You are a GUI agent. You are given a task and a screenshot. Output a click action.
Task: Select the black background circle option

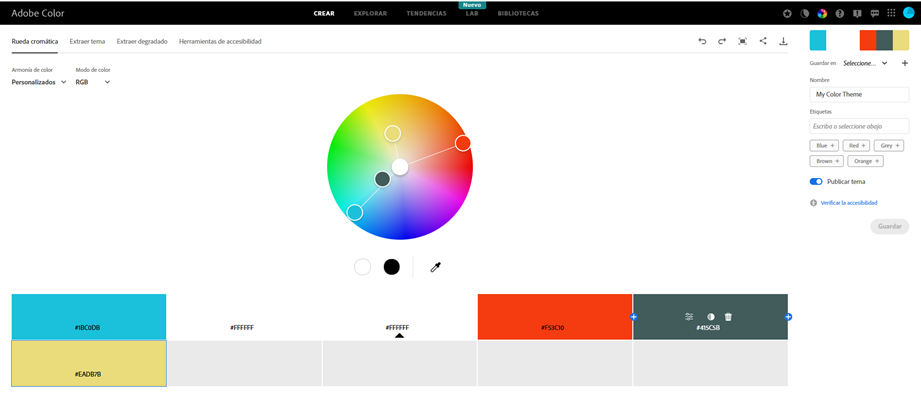392,267
